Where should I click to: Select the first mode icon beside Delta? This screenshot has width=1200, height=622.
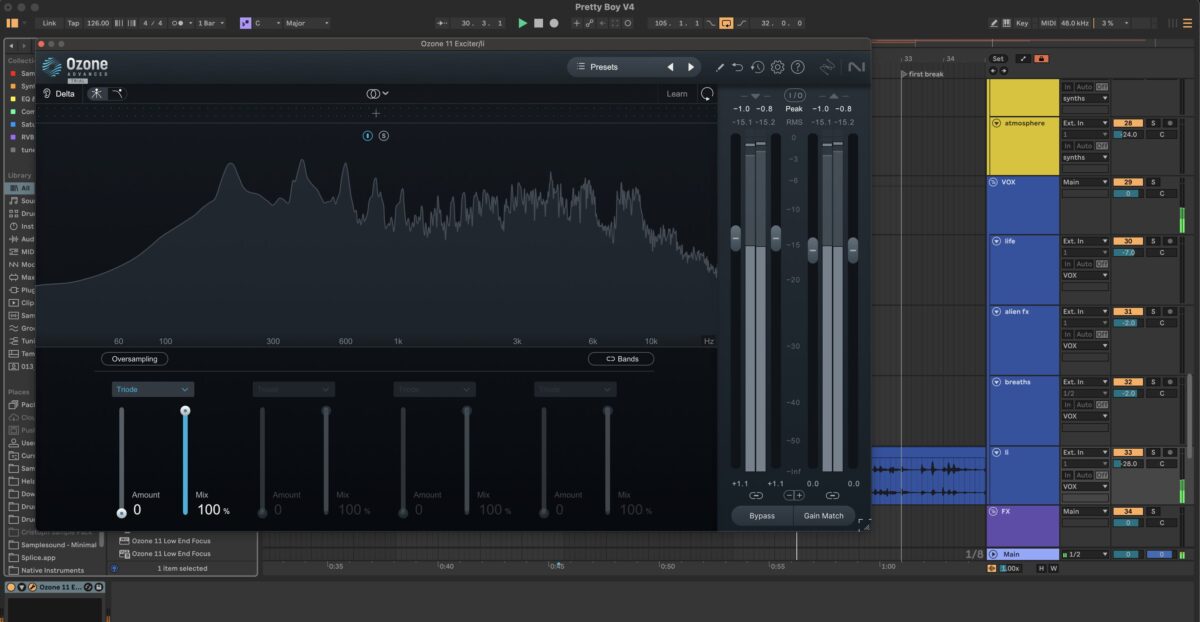[97, 93]
